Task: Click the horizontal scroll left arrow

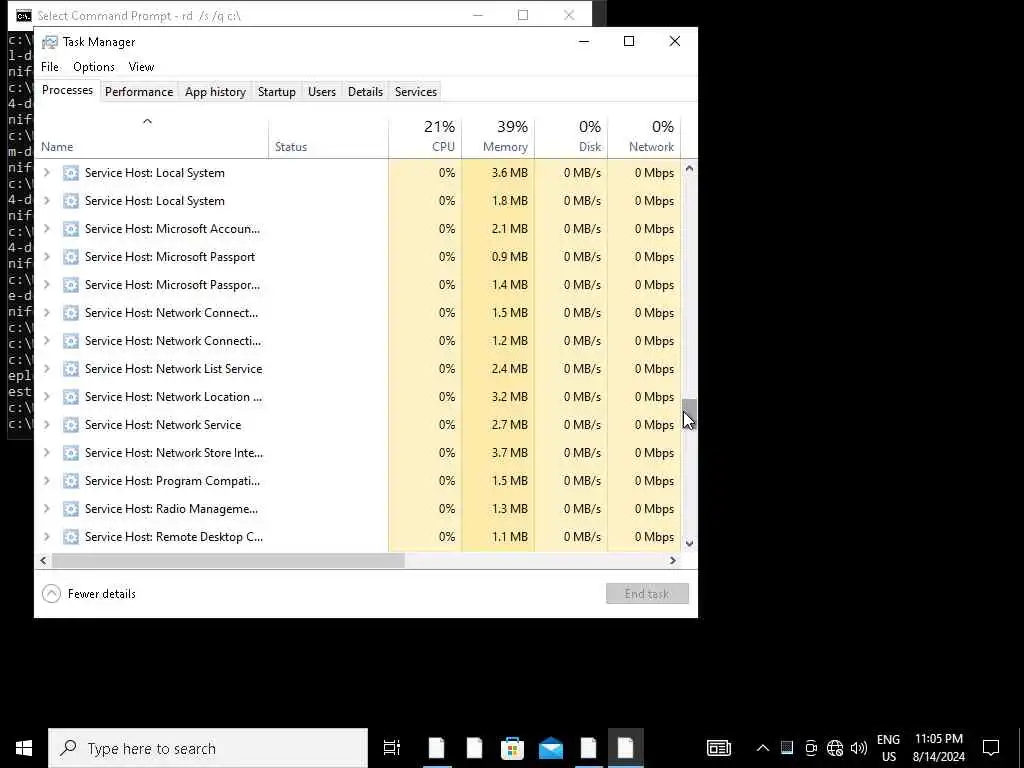Action: tap(43, 560)
